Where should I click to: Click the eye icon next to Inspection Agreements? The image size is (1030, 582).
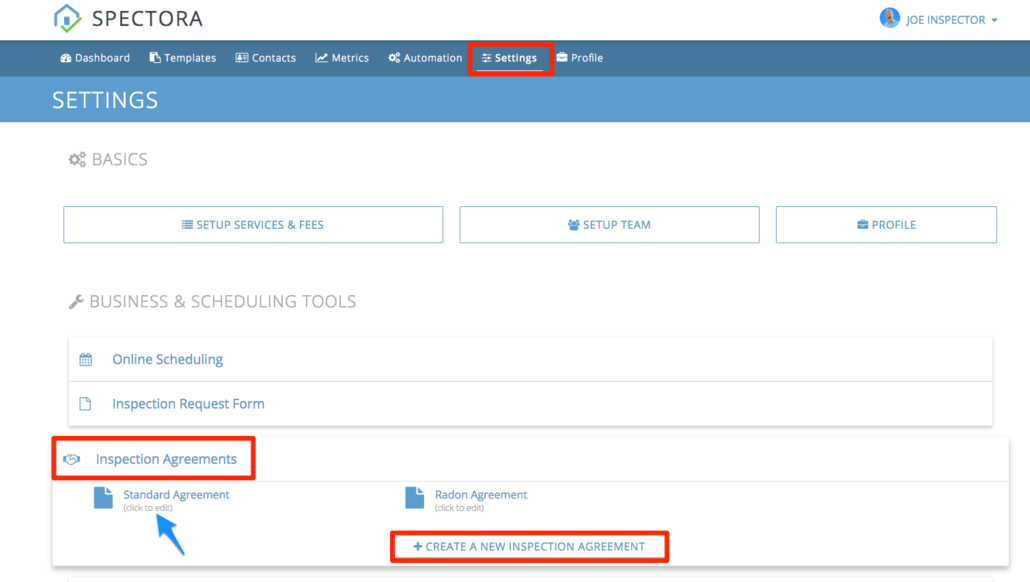pos(71,458)
